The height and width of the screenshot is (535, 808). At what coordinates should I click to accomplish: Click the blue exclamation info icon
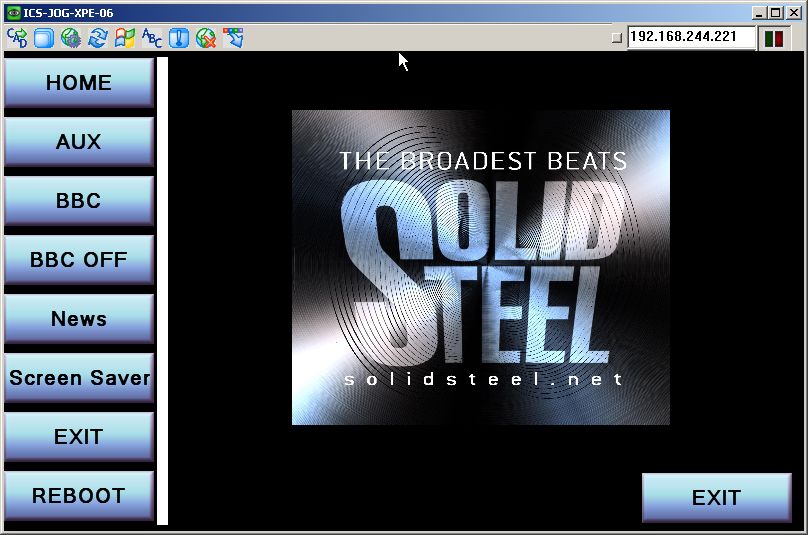coord(179,38)
